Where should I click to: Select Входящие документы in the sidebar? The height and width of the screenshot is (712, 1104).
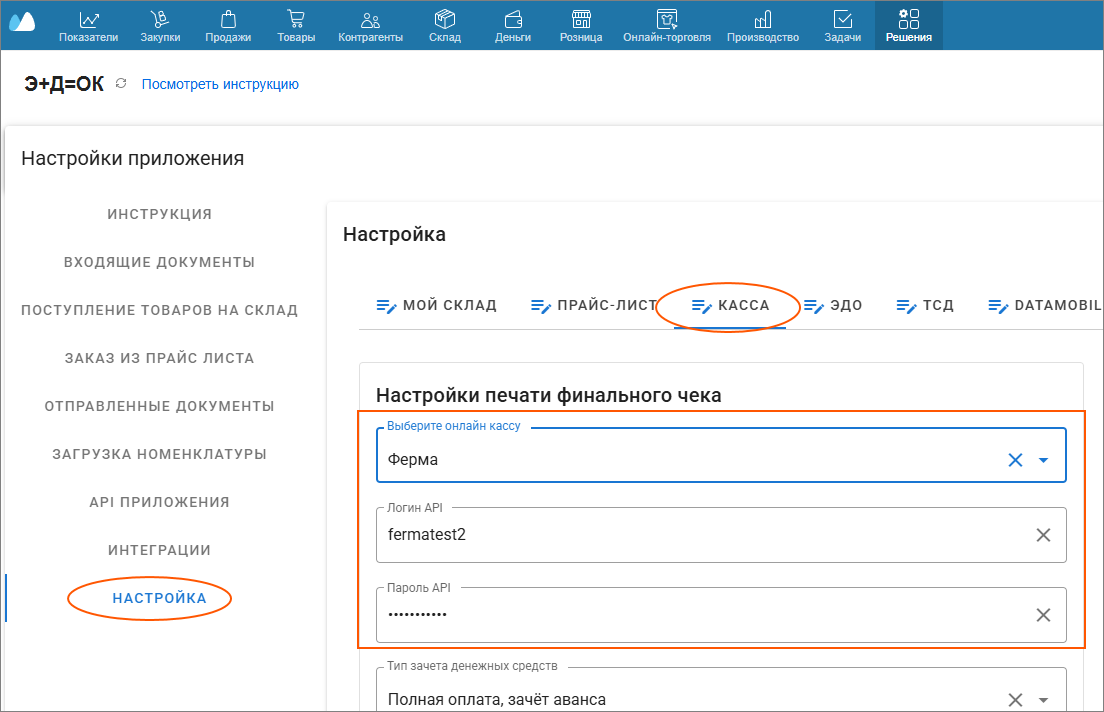[159, 262]
